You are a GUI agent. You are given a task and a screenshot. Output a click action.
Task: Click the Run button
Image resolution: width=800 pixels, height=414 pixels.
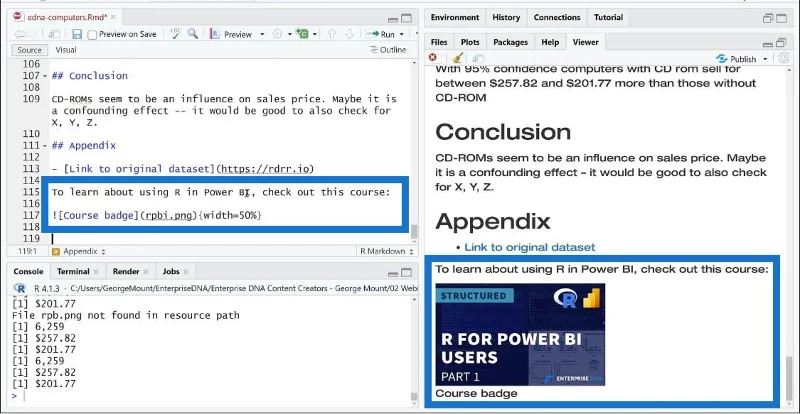click(x=382, y=34)
